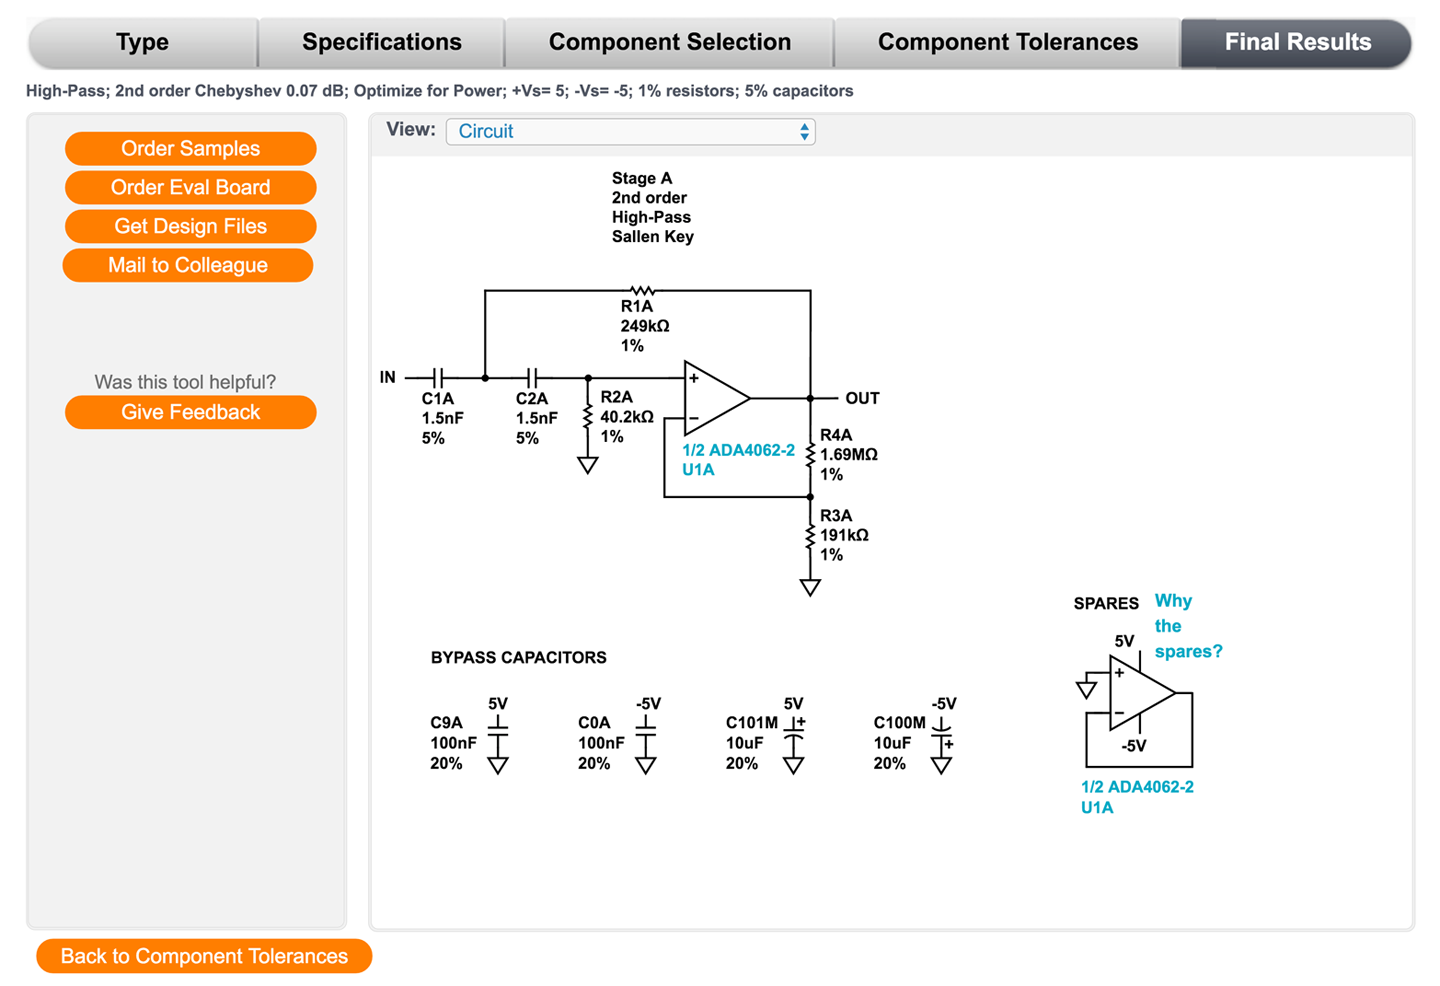
Task: Click the Get Design Files button
Action: point(190,226)
